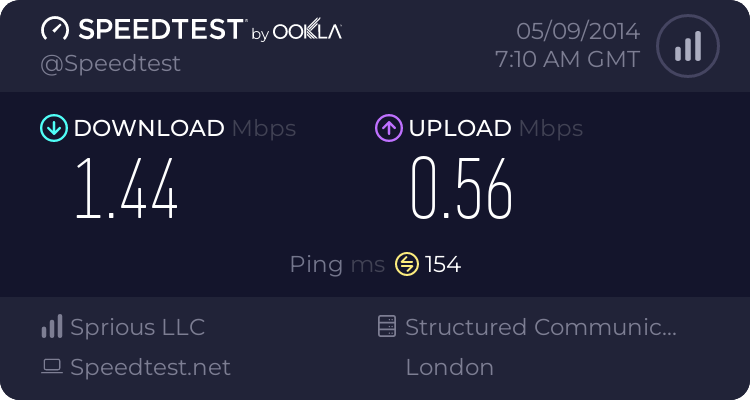Click the London server location
Viewport: 750px width, 400px height.
click(x=449, y=367)
